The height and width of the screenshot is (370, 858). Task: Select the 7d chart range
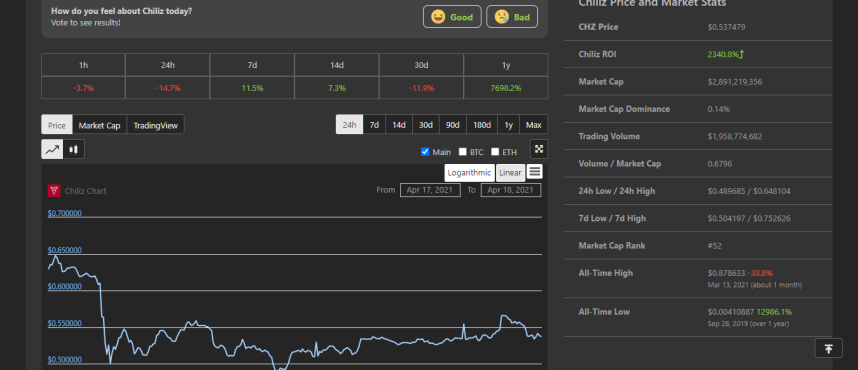point(374,125)
